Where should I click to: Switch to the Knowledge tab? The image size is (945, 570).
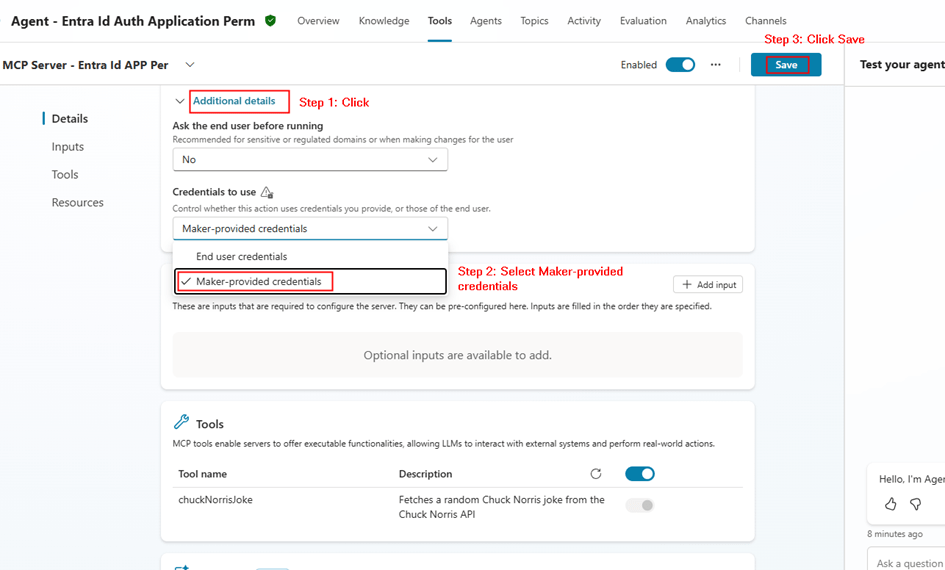click(x=384, y=21)
